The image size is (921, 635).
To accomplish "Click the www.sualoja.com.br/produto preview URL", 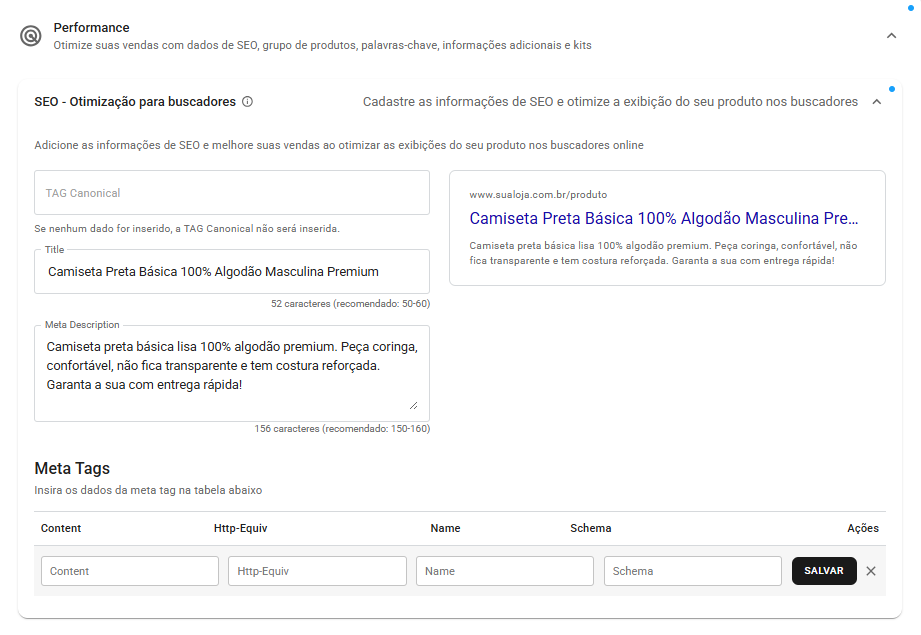I will click(x=538, y=194).
